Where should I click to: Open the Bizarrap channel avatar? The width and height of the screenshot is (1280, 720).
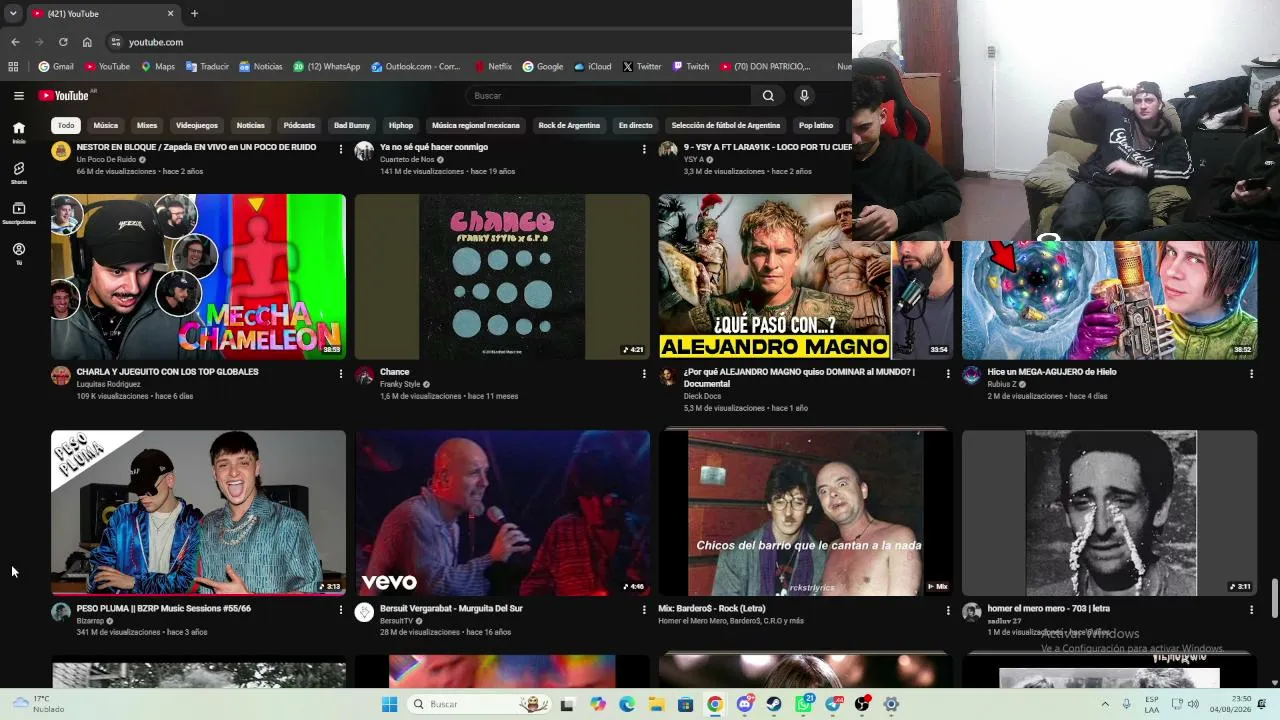tap(61, 612)
